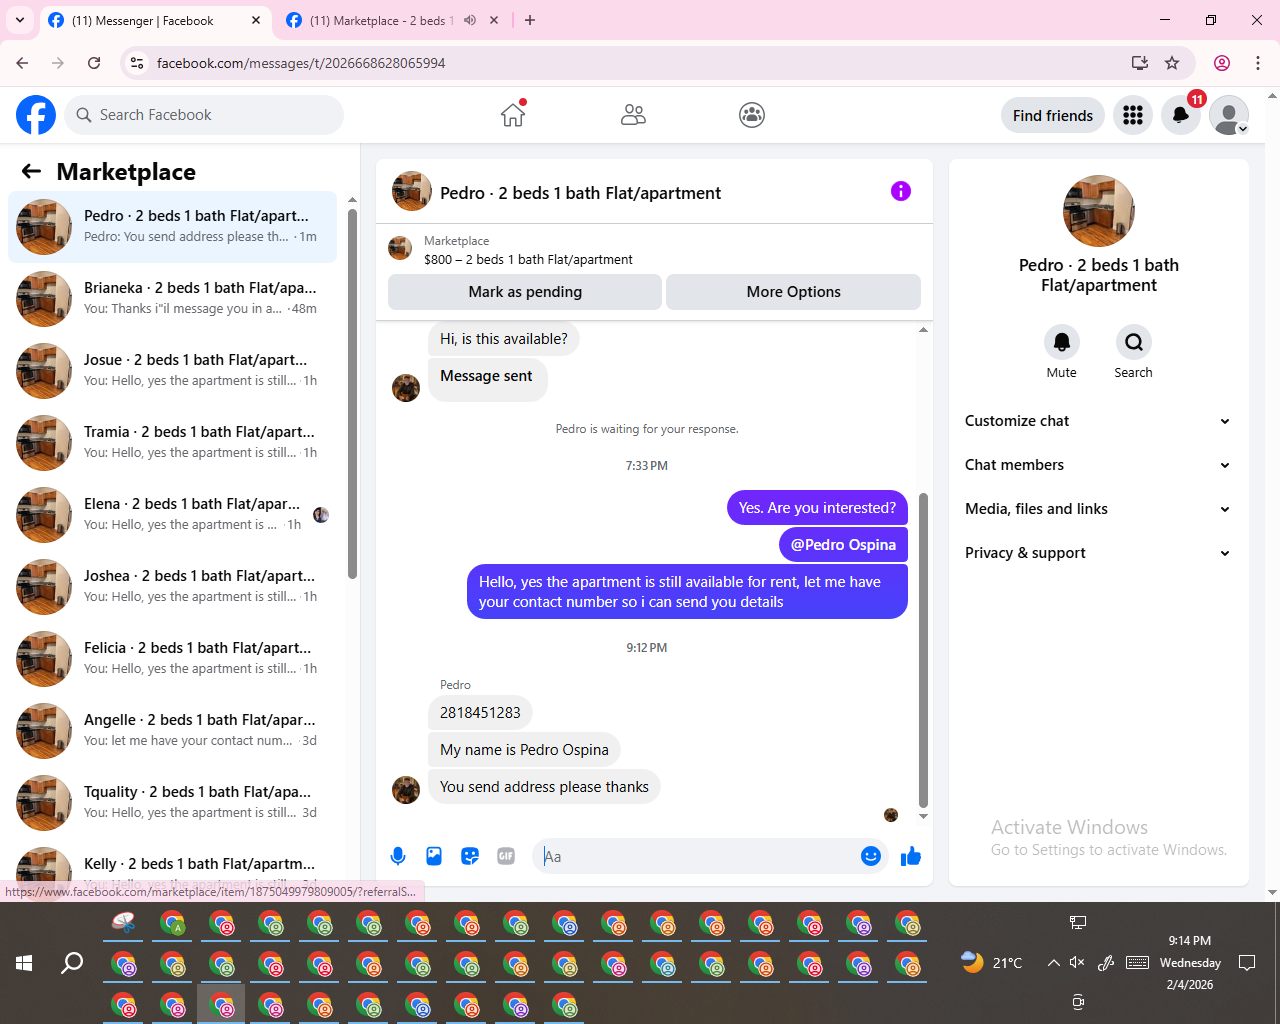Click the 2818451283 phone number message
This screenshot has height=1024, width=1280.
480,713
